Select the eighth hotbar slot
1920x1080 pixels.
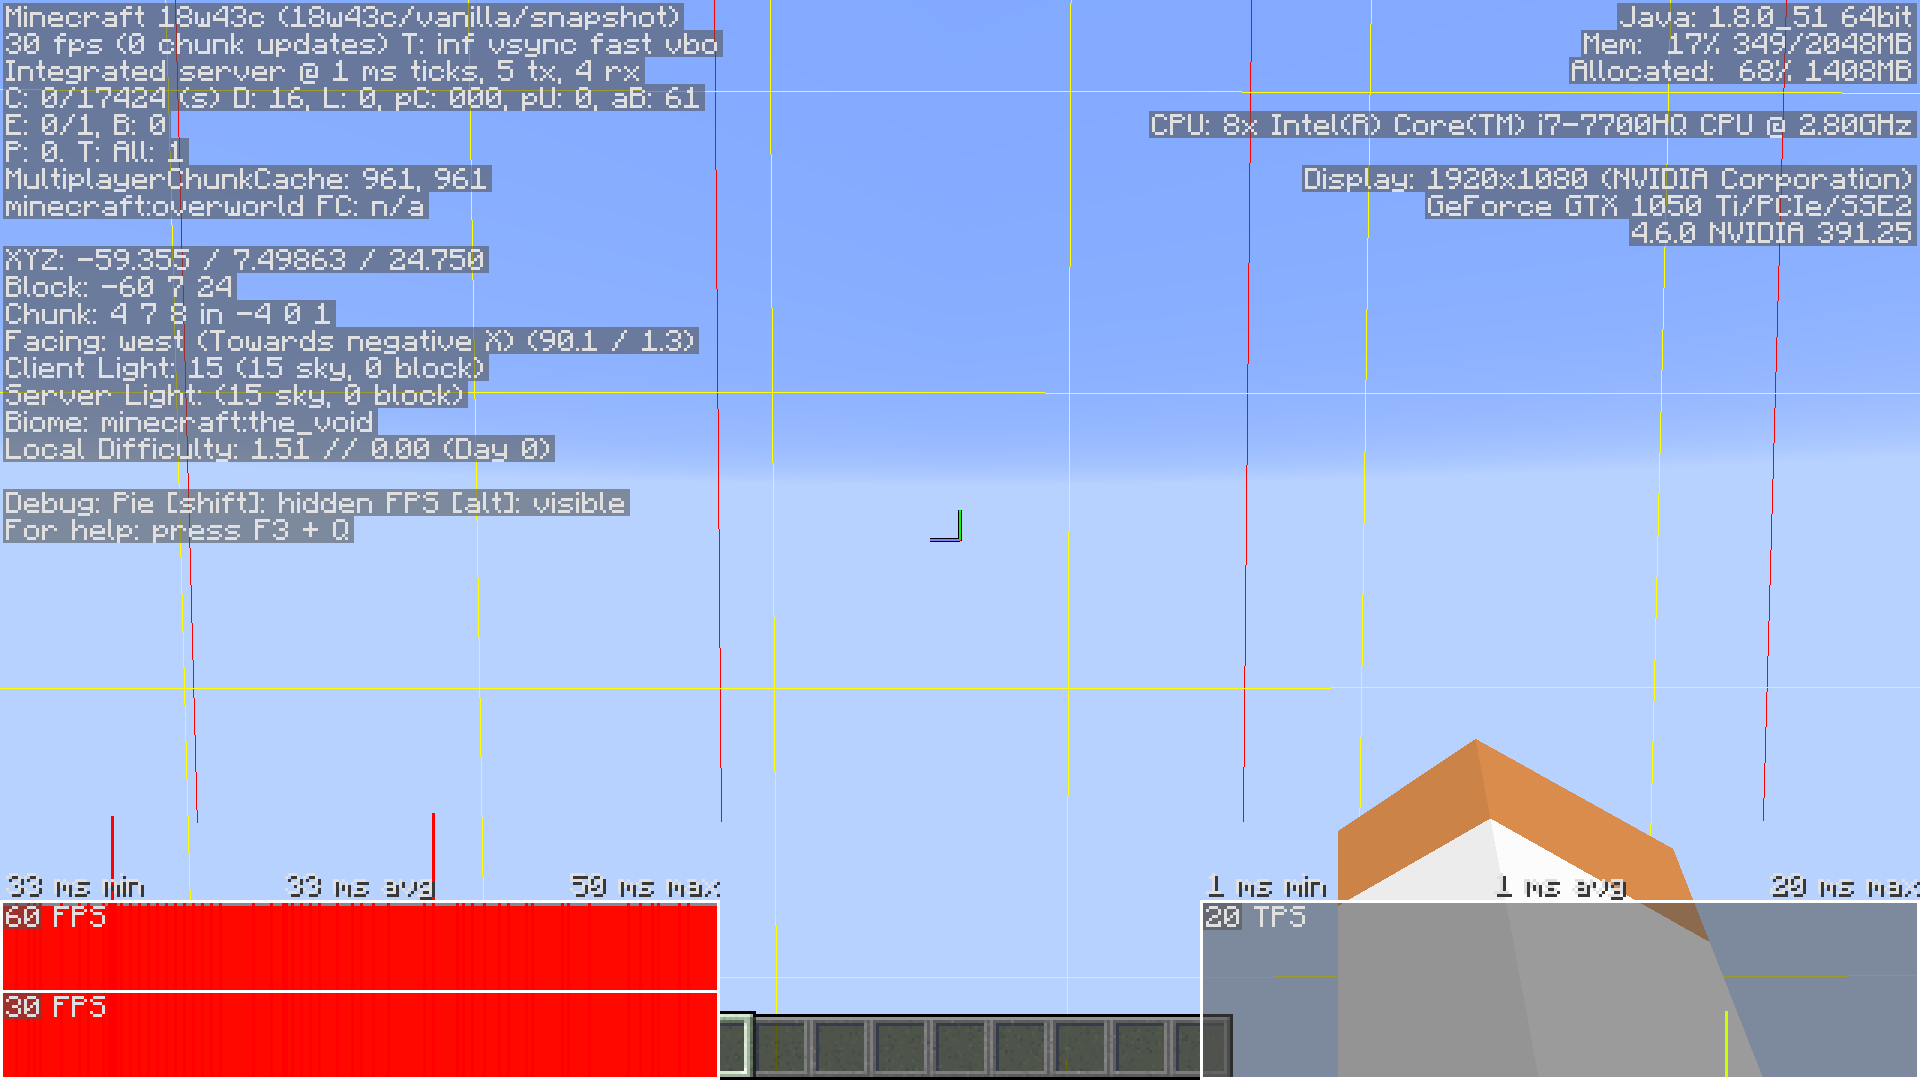[x=1141, y=1046]
